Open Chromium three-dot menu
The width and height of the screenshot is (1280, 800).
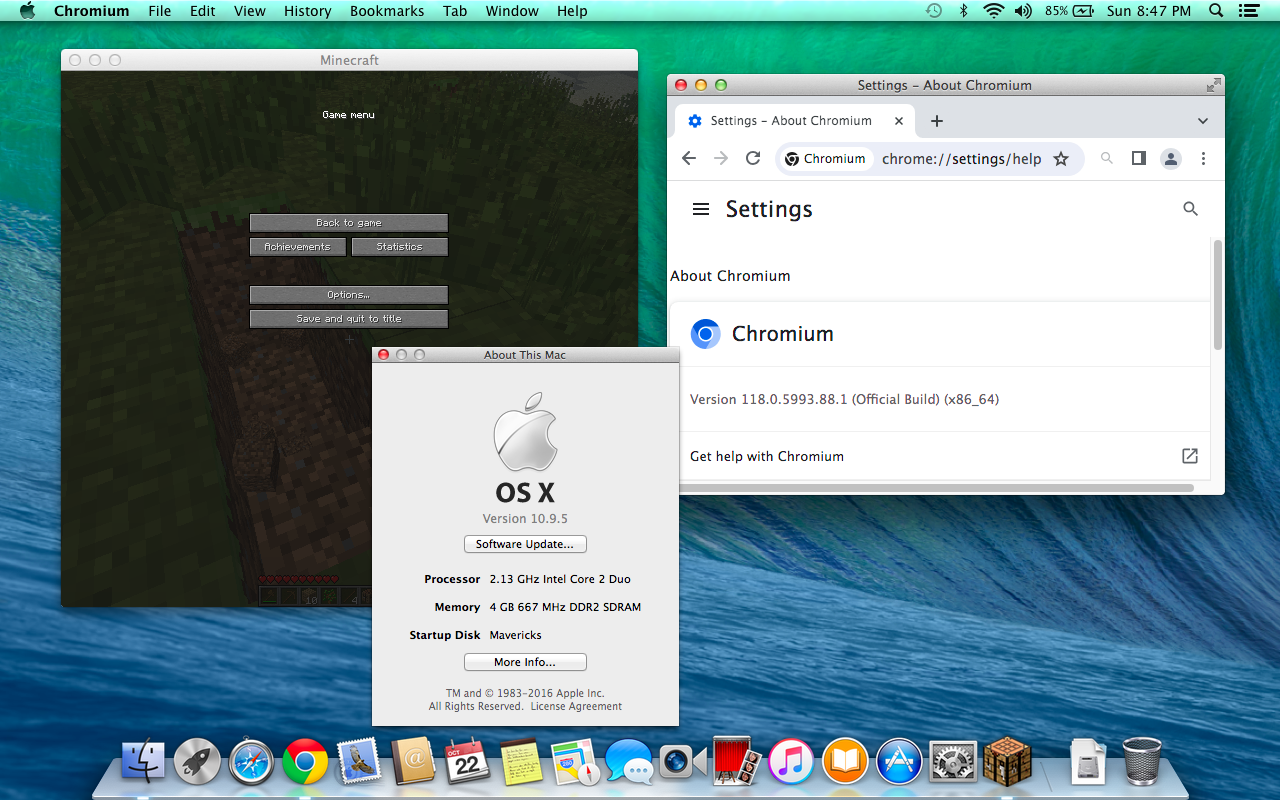(x=1203, y=159)
